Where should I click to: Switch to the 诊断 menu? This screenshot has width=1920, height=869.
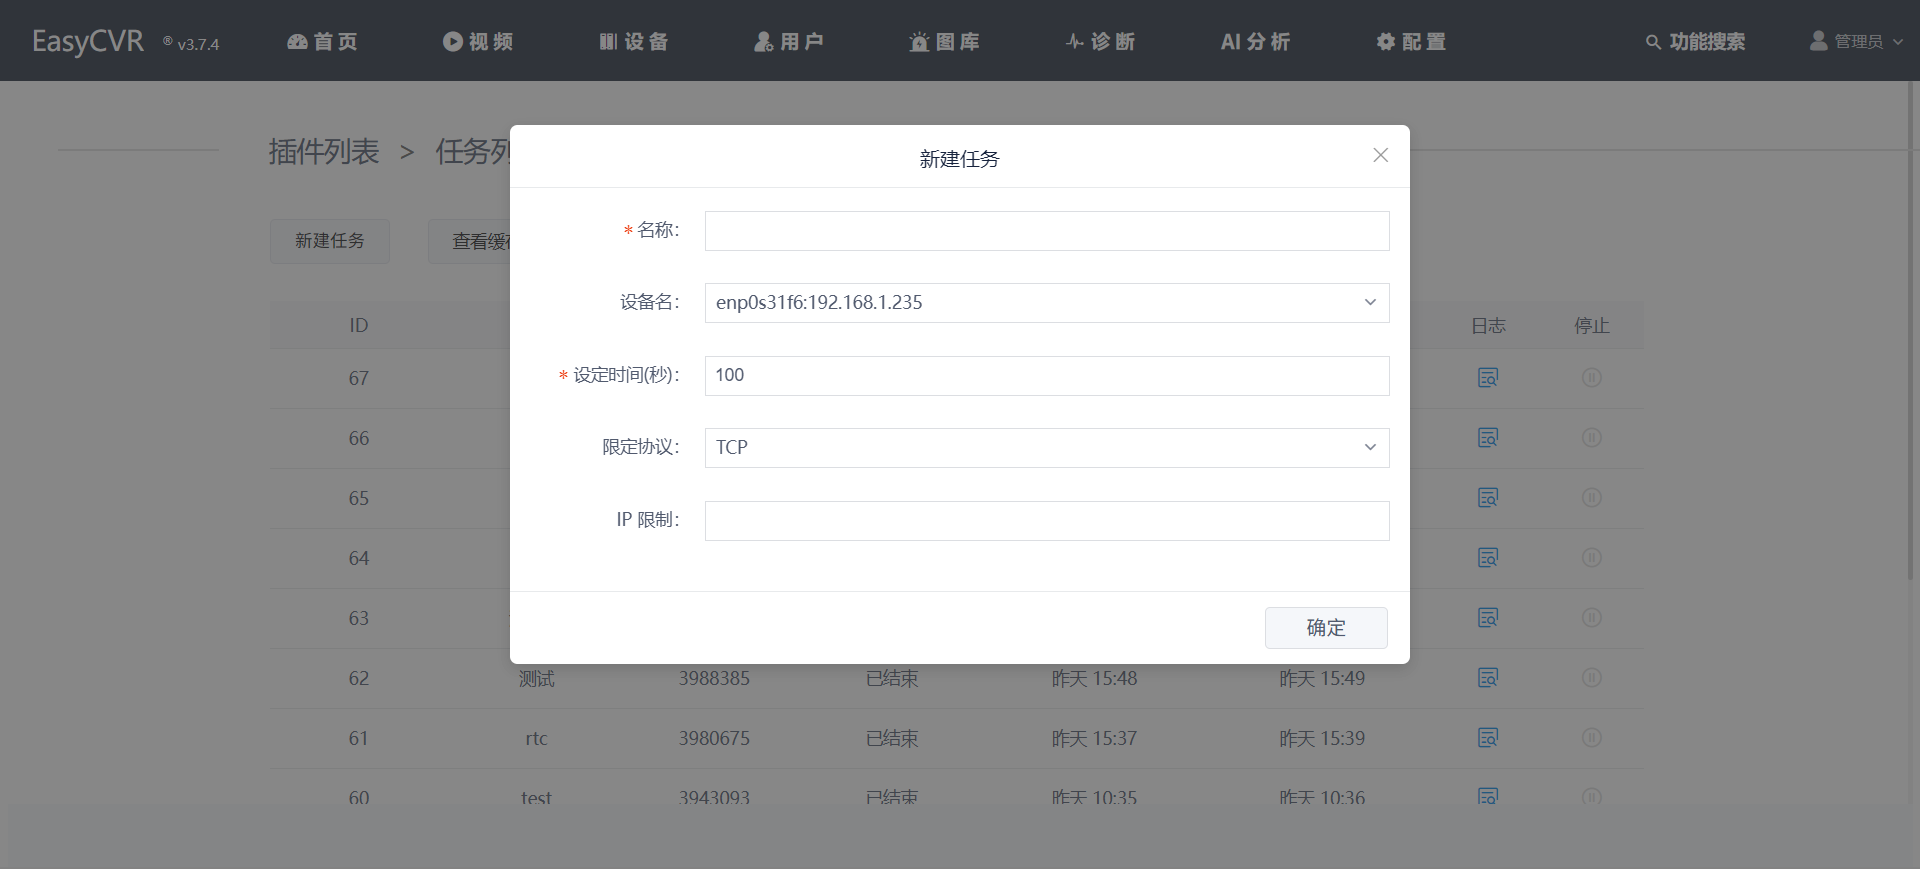1100,41
